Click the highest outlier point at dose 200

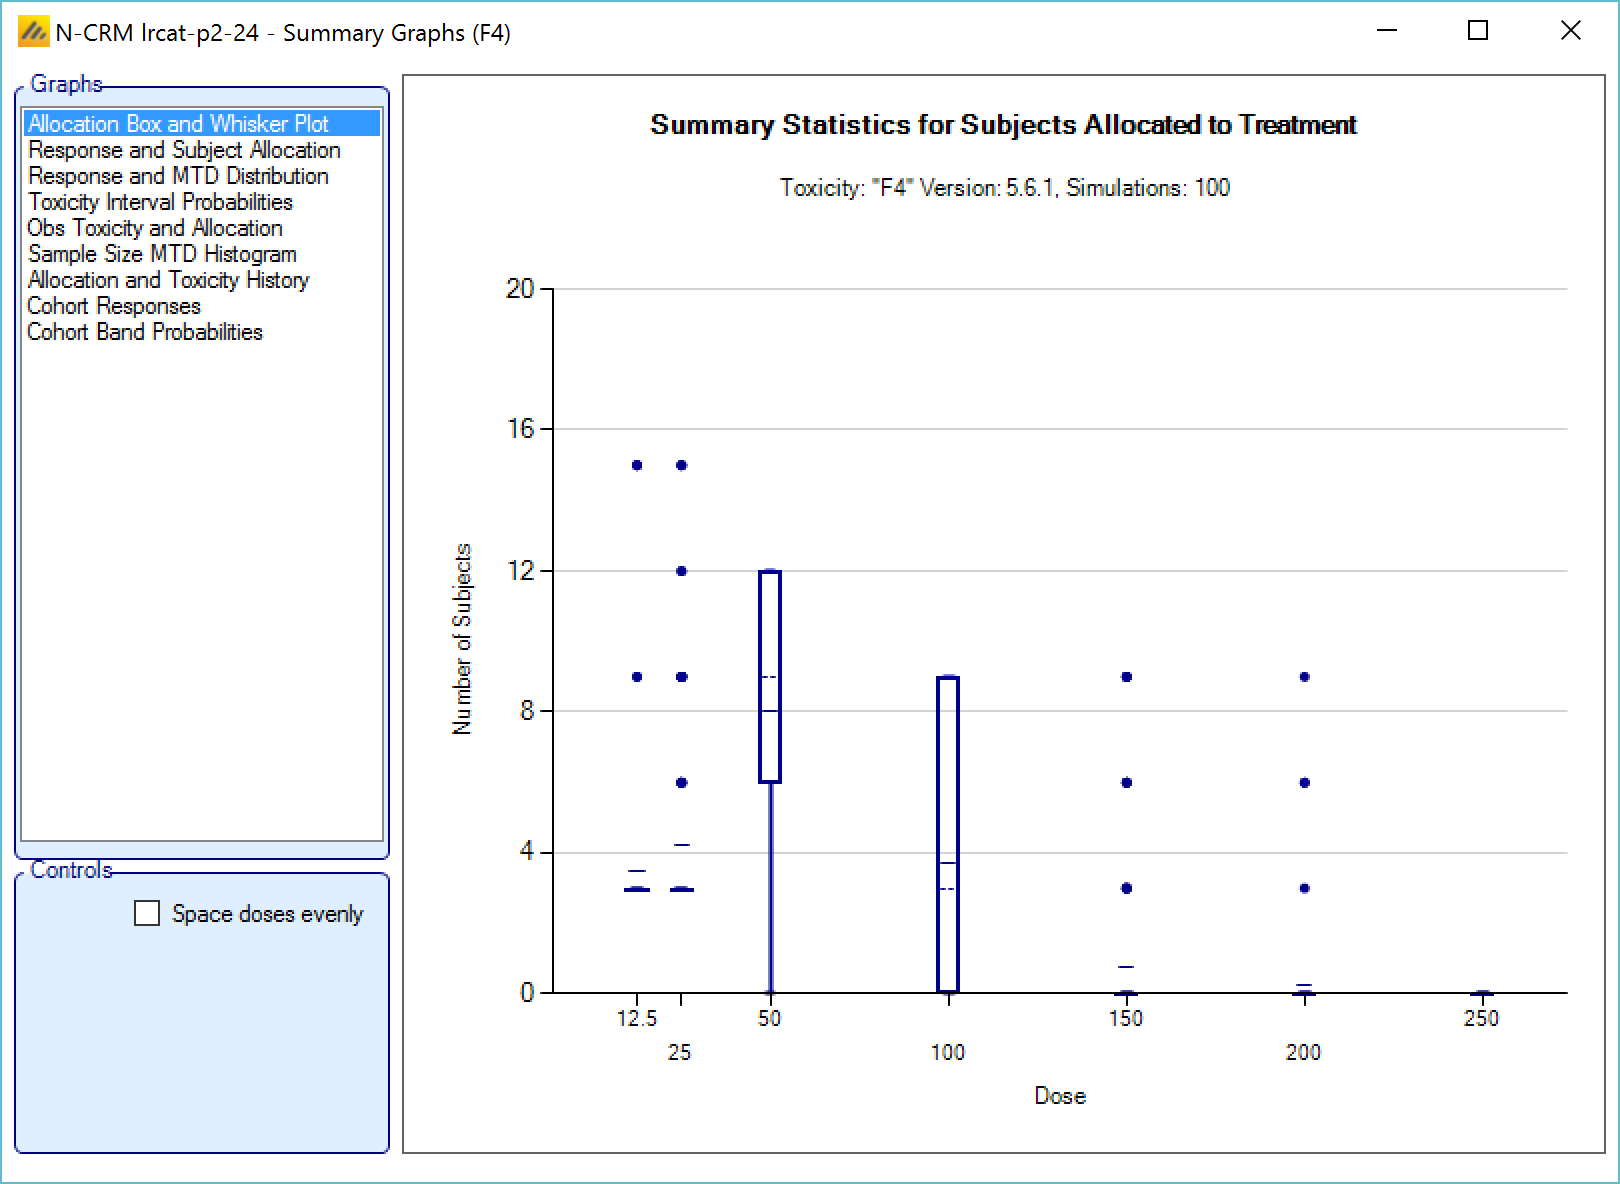1304,677
